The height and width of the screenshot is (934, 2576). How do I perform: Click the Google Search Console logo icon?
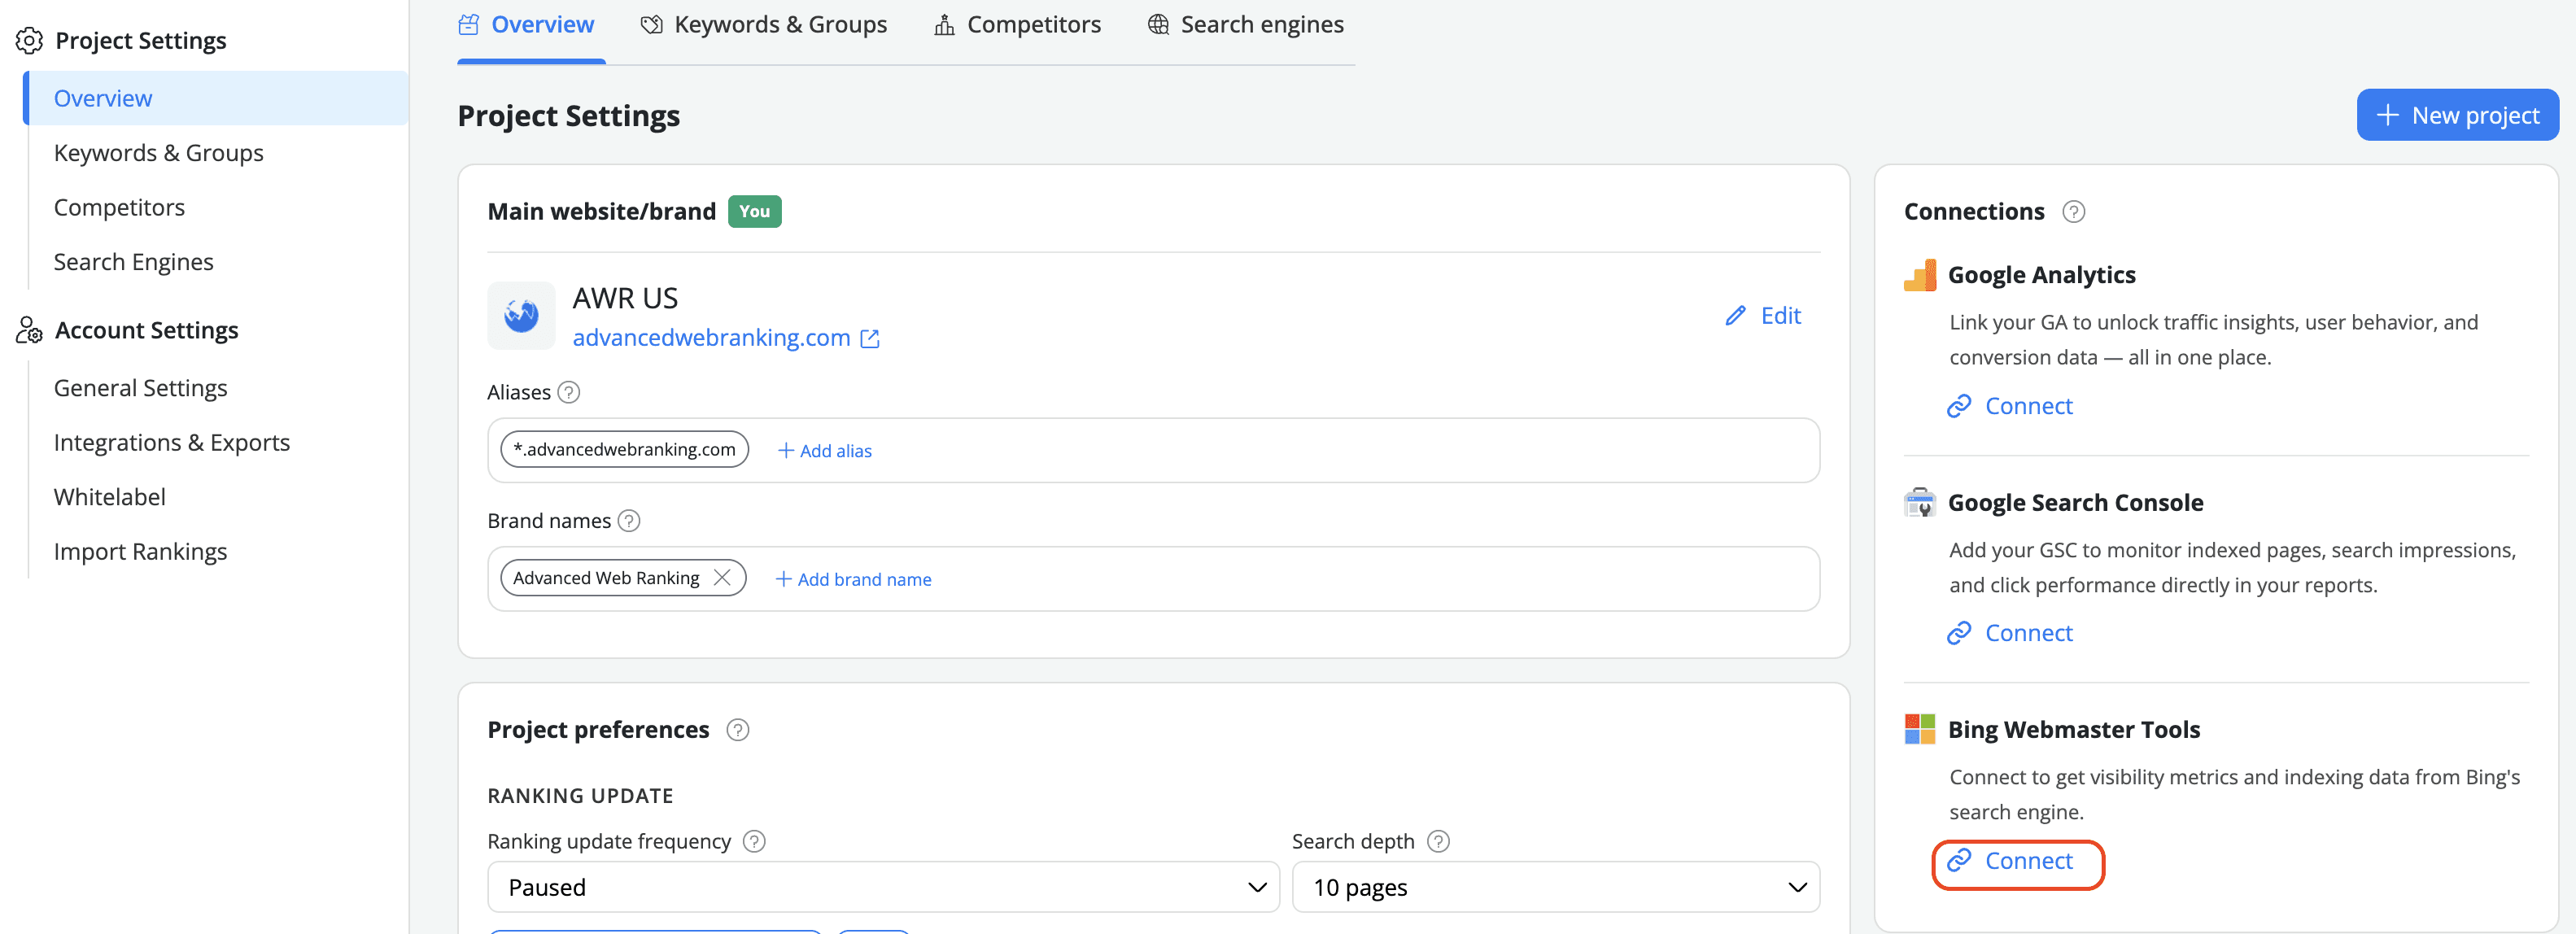(1920, 502)
